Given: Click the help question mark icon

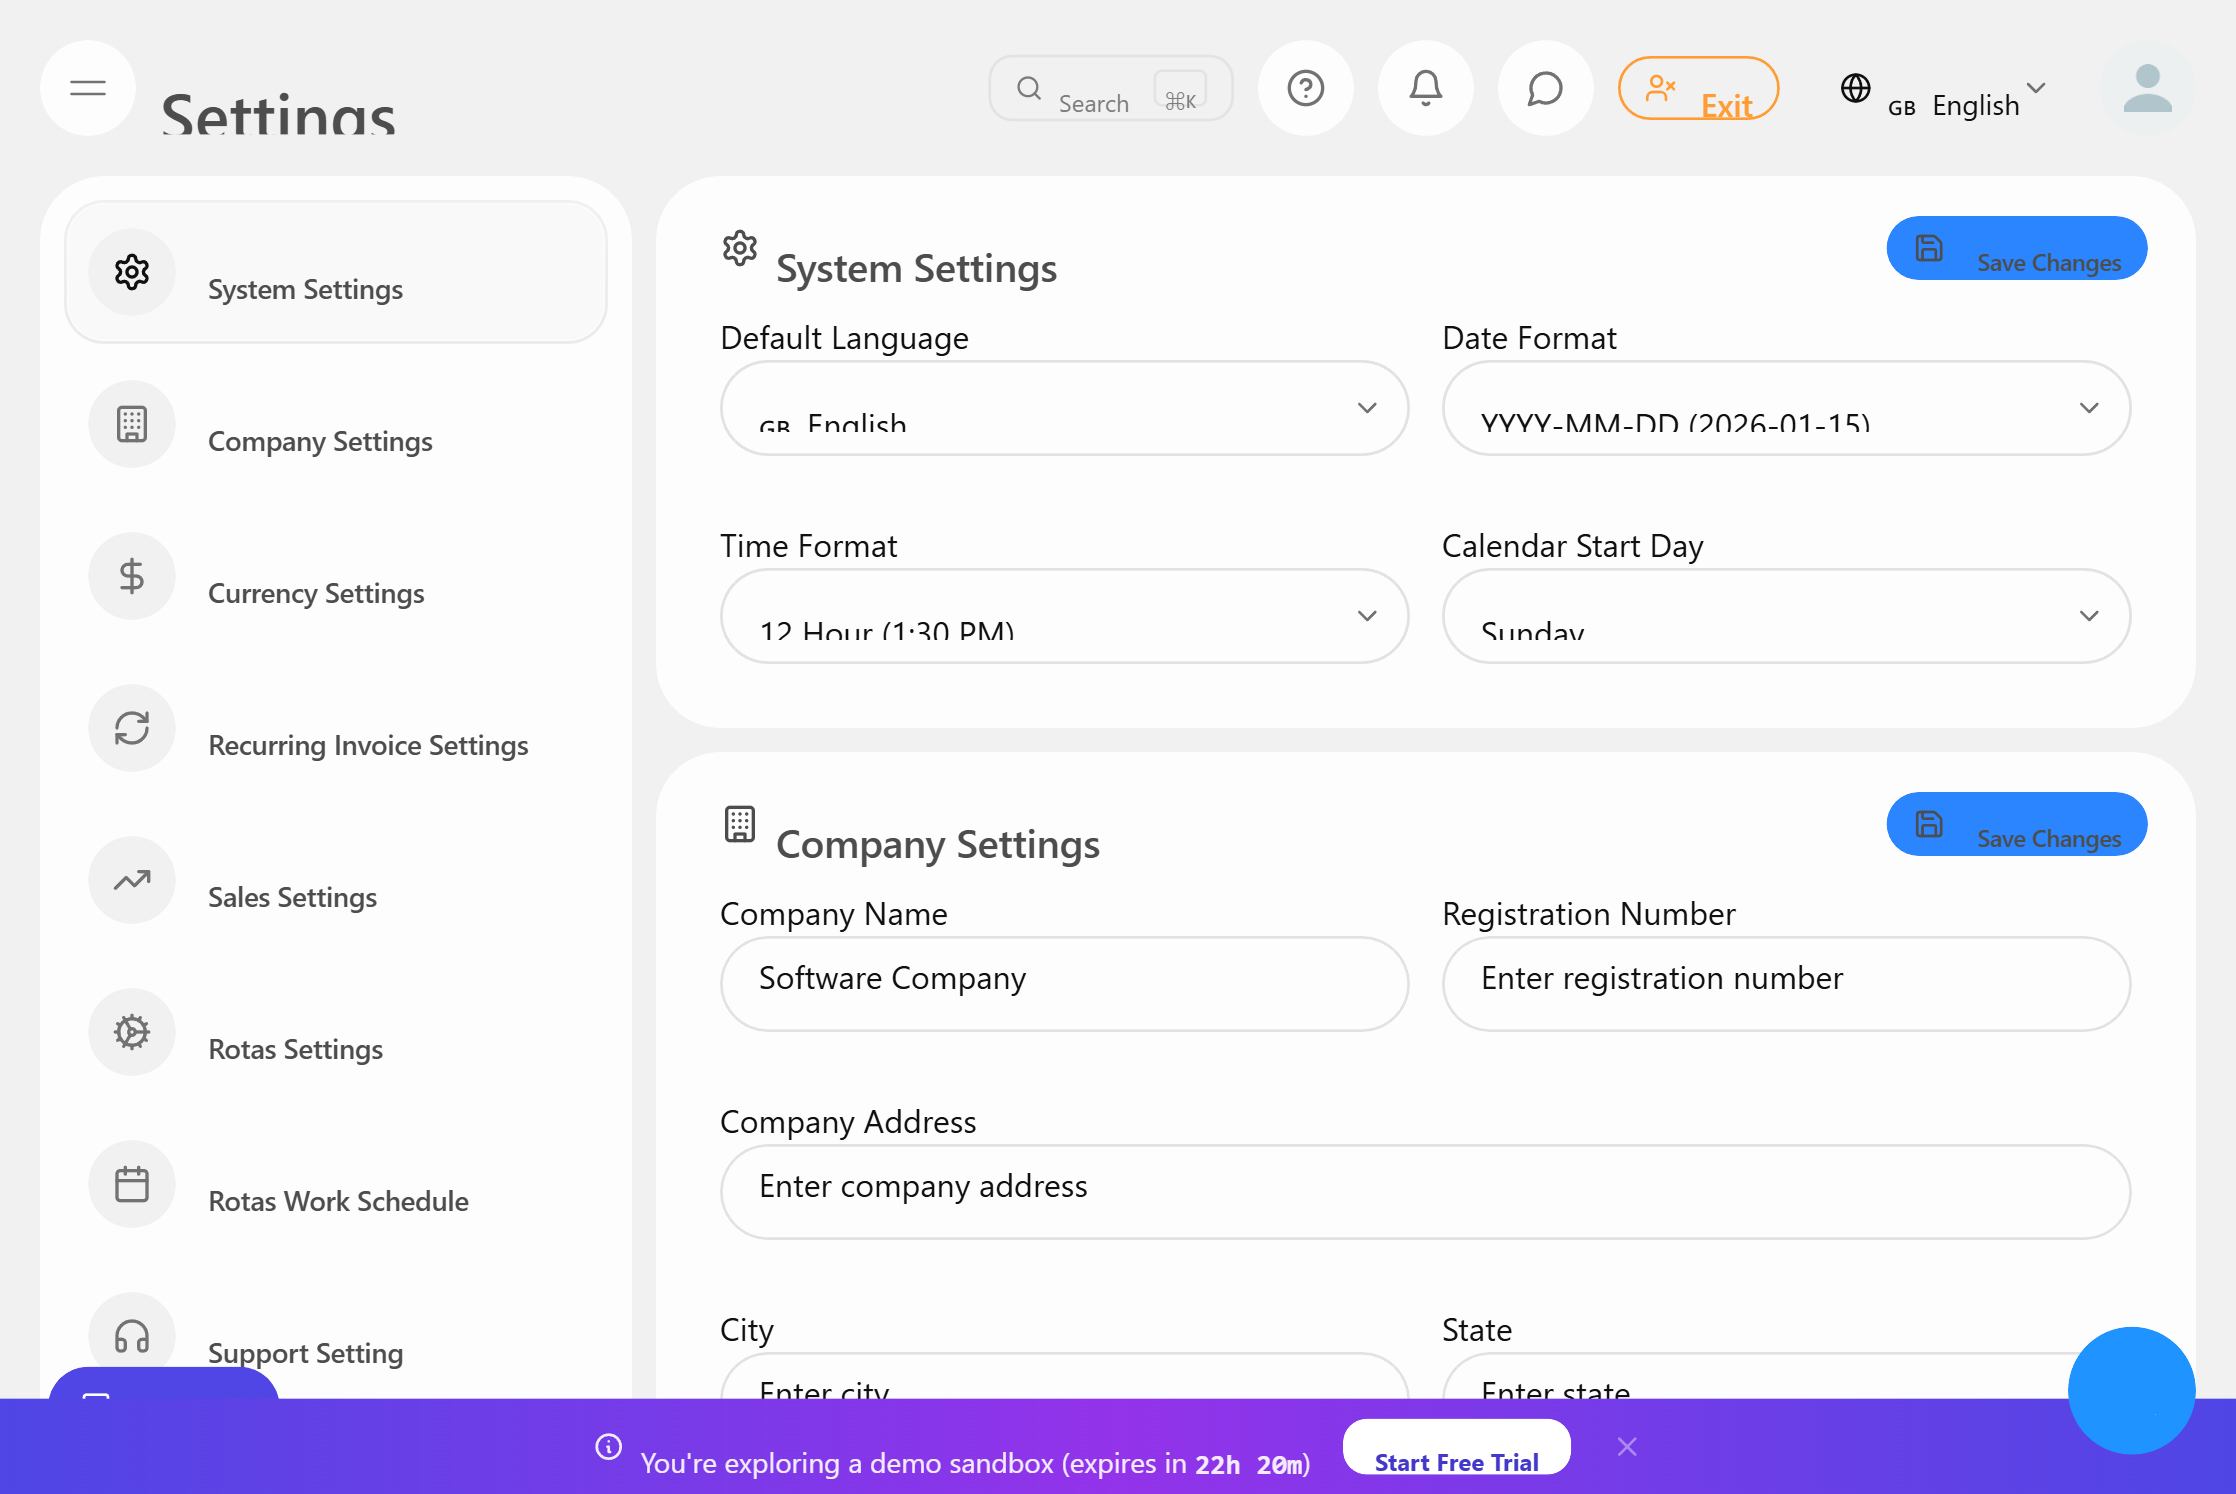Looking at the screenshot, I should [x=1305, y=88].
